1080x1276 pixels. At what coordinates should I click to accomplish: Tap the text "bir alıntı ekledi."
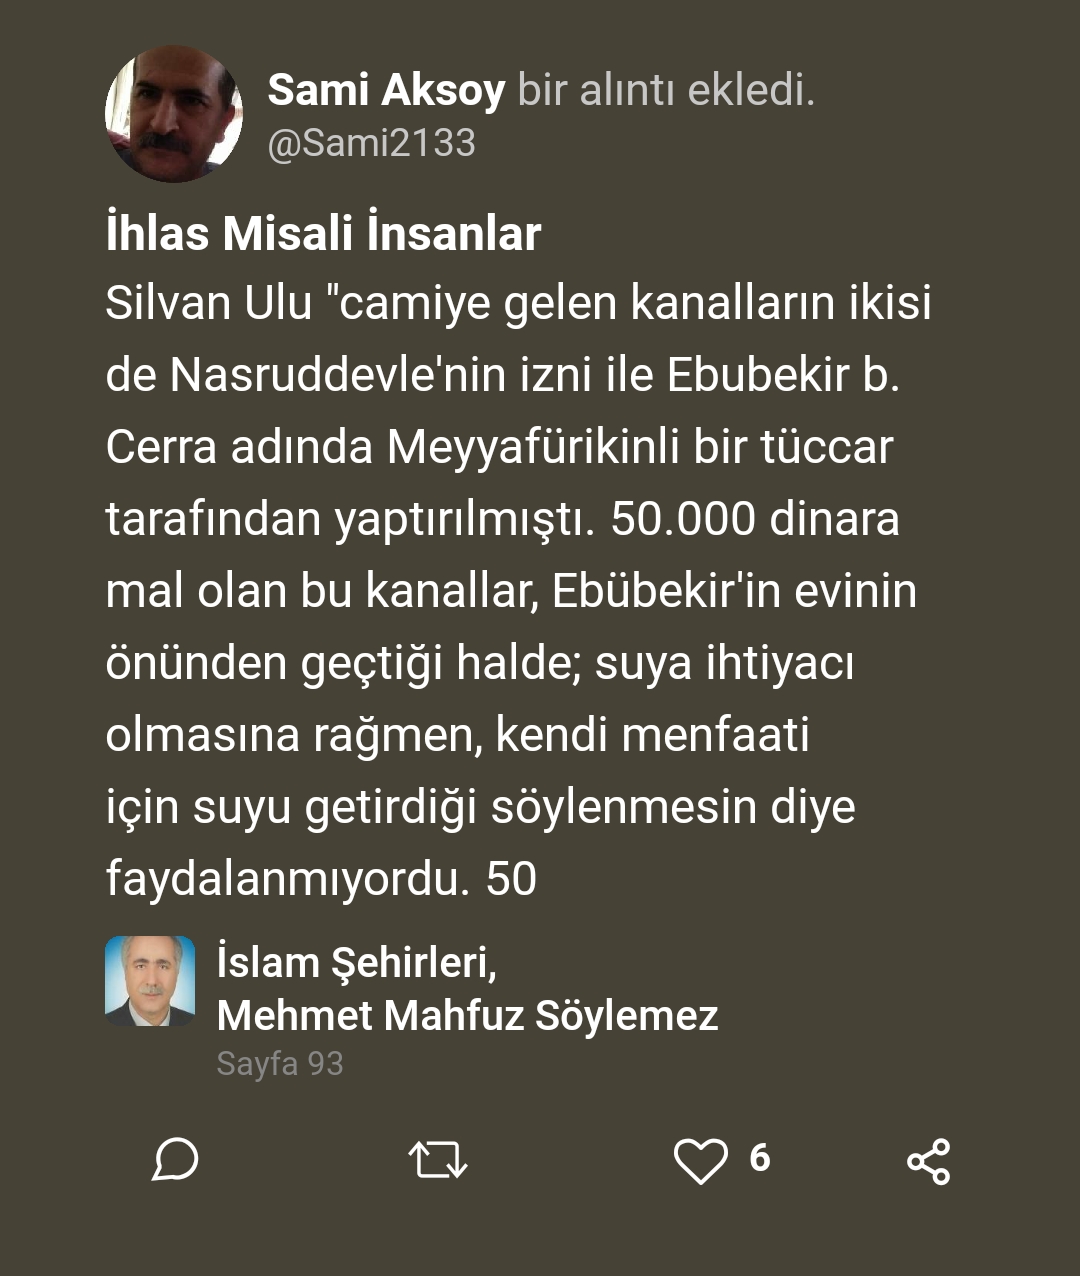point(666,91)
